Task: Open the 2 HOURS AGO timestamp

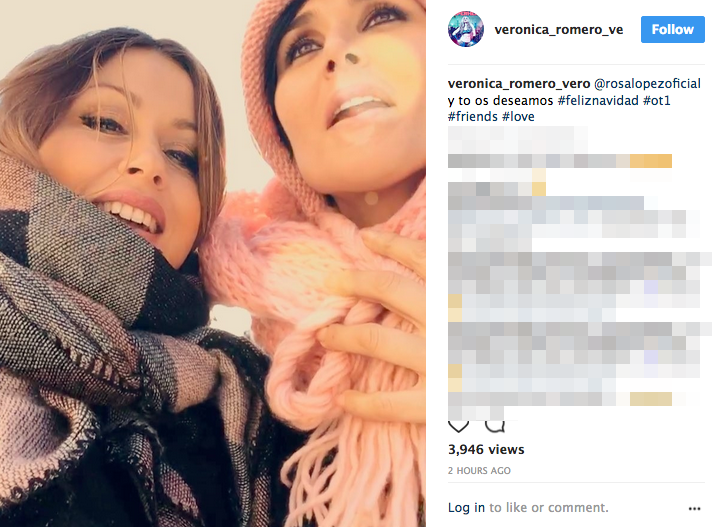Action: click(479, 471)
